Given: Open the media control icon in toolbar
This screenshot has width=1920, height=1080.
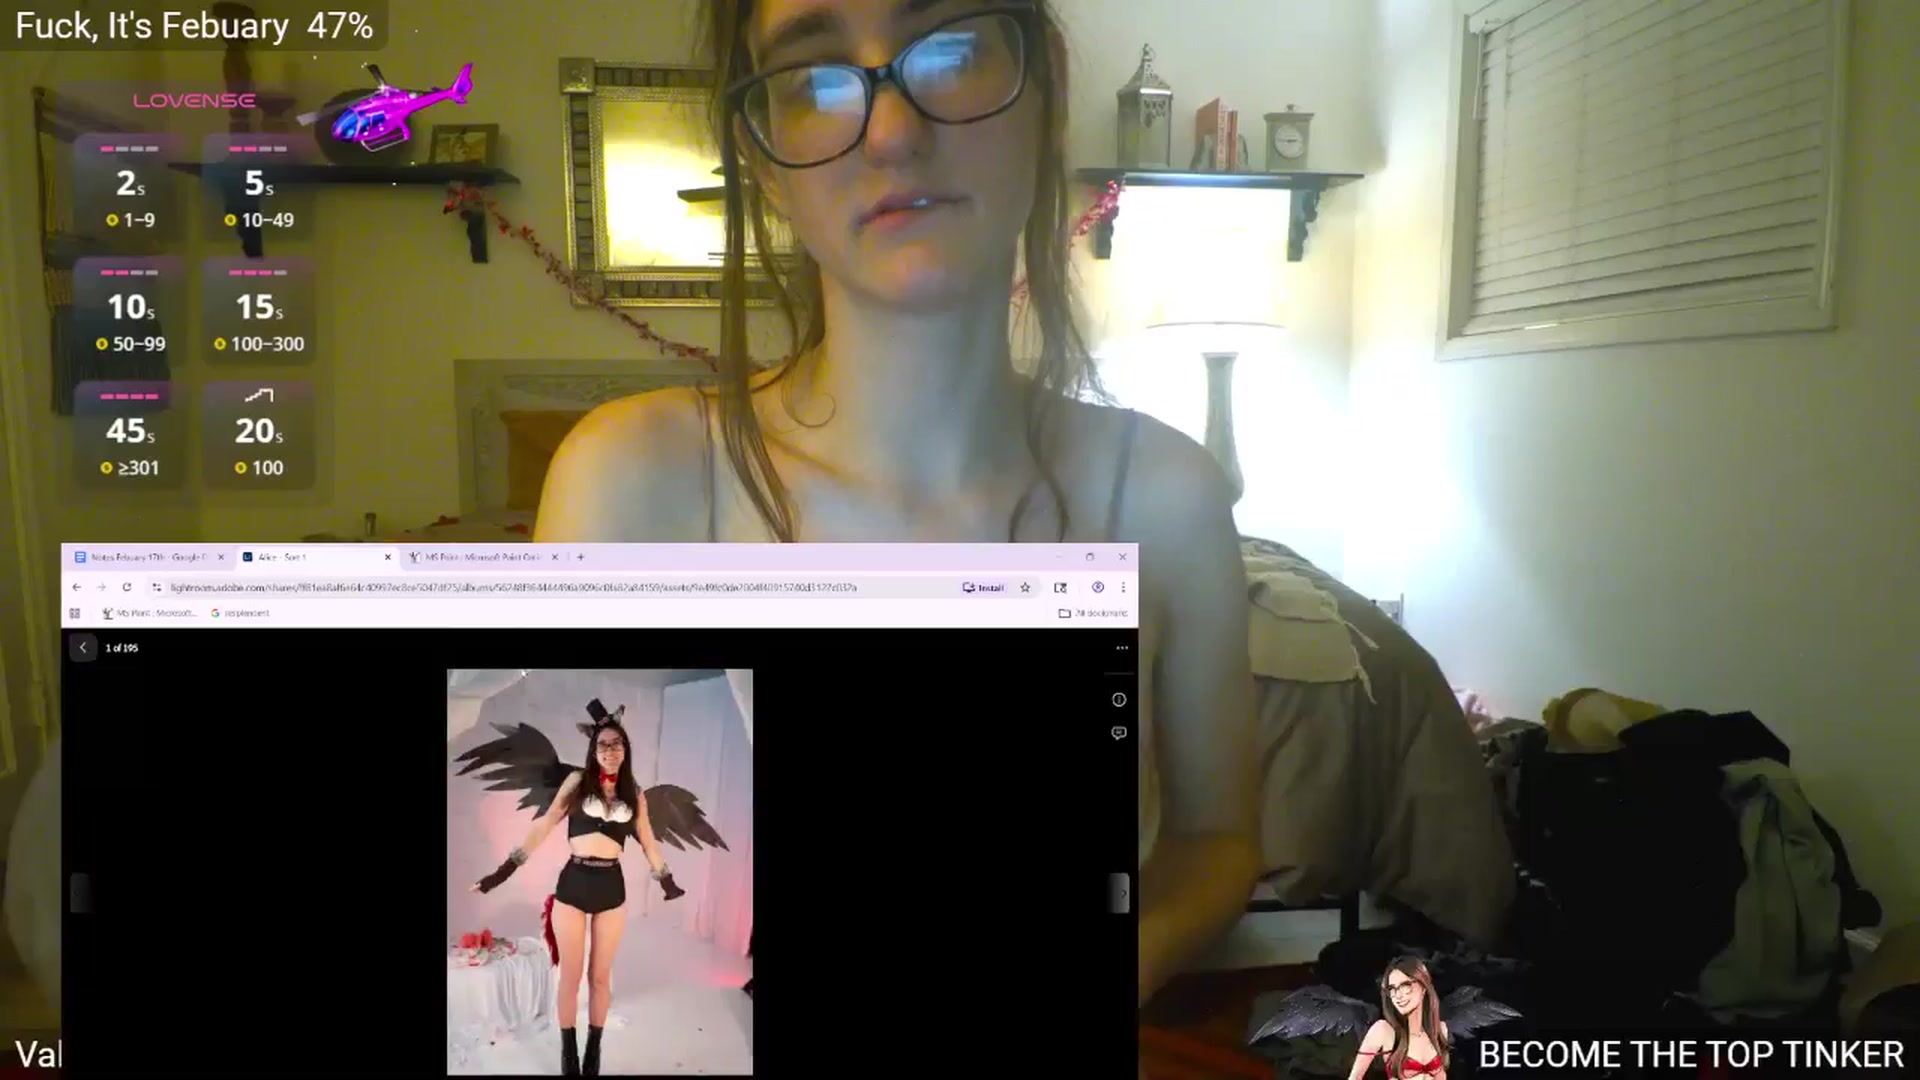Looking at the screenshot, I should click(1061, 588).
